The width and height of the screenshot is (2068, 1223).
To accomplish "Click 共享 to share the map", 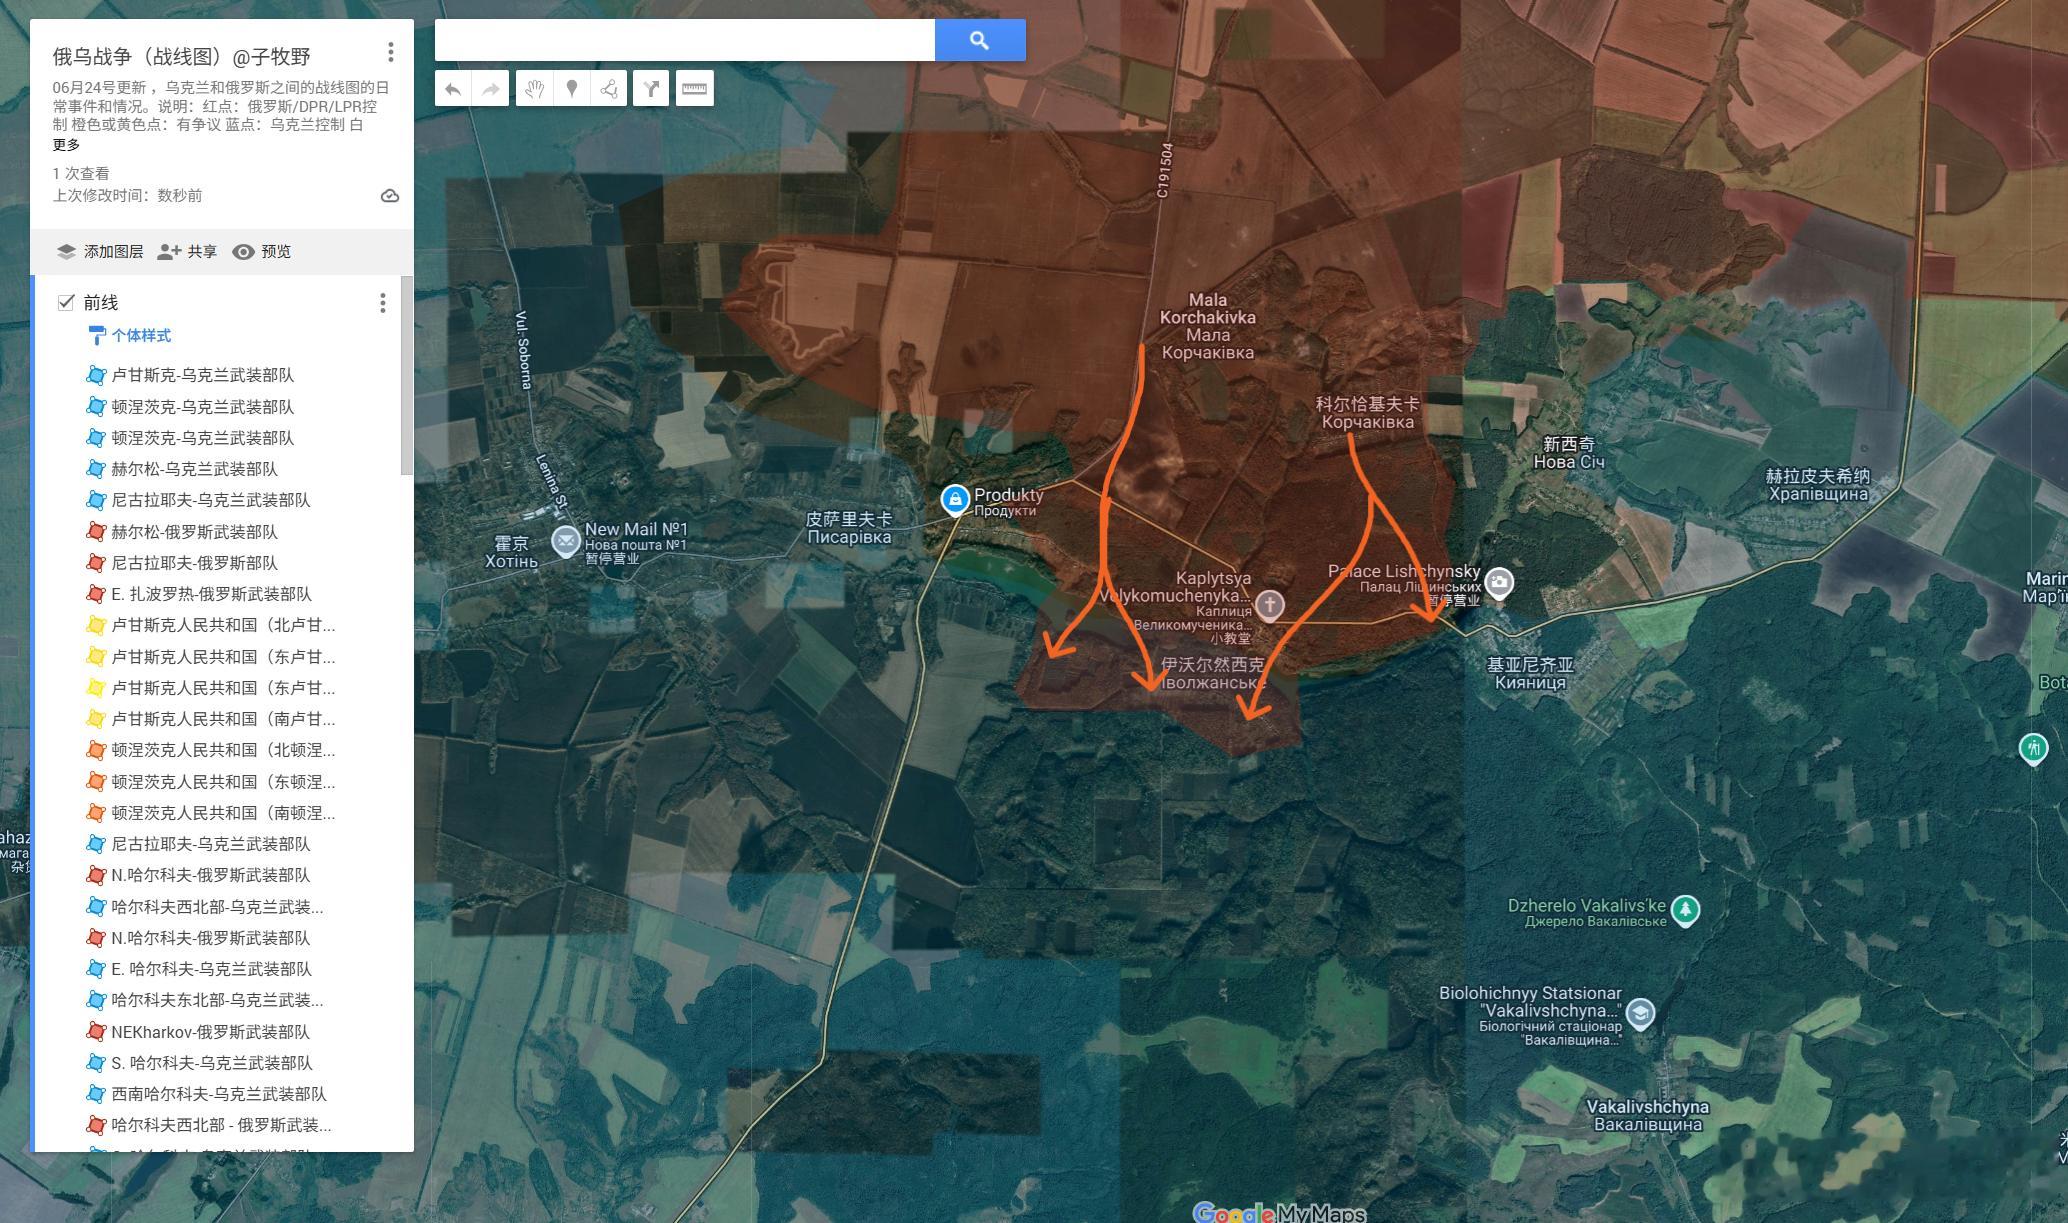I will click(187, 252).
